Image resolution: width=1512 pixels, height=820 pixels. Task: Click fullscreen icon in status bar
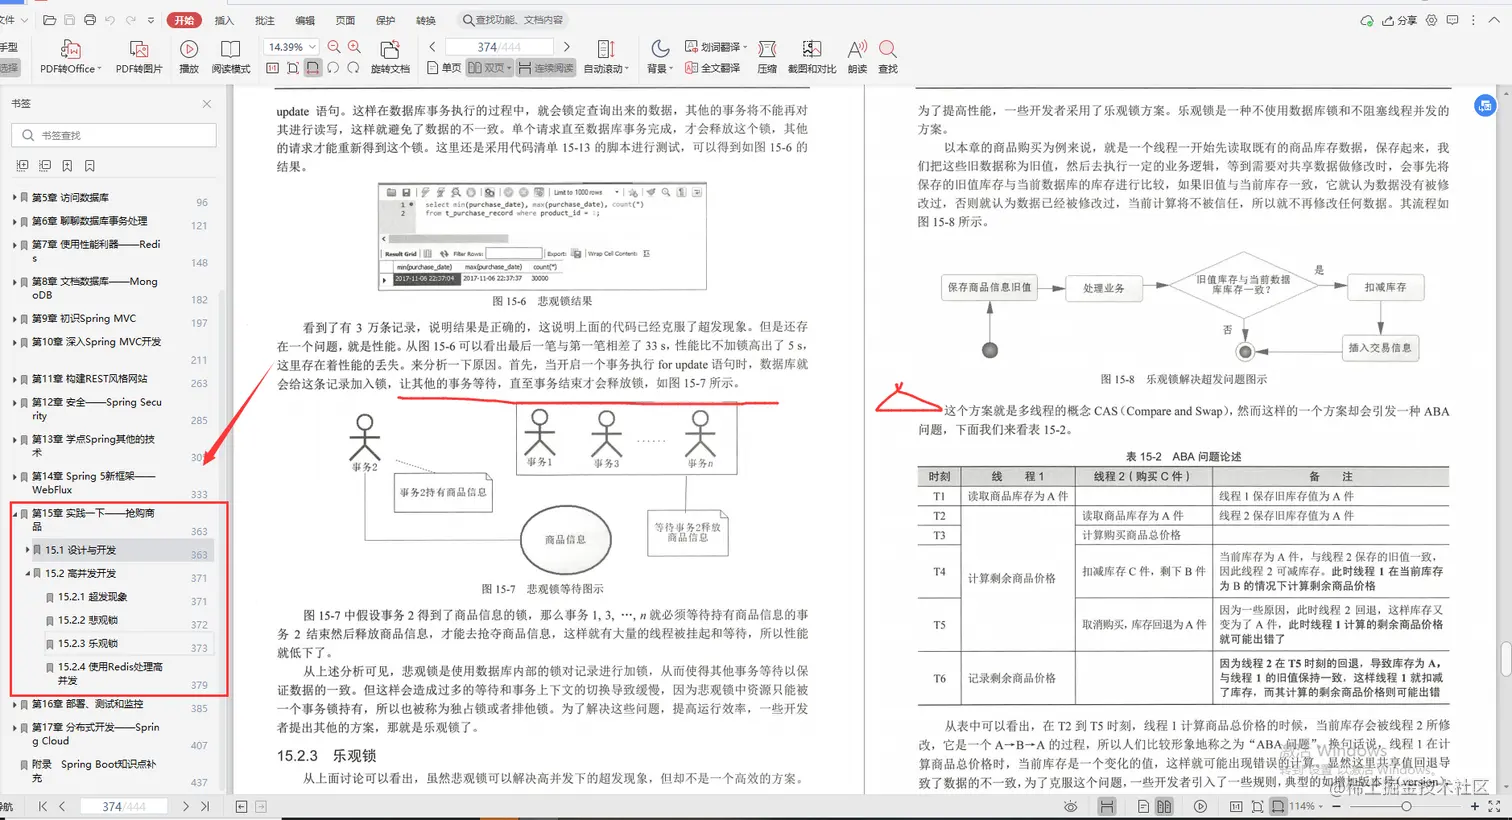pyautogui.click(x=1495, y=806)
